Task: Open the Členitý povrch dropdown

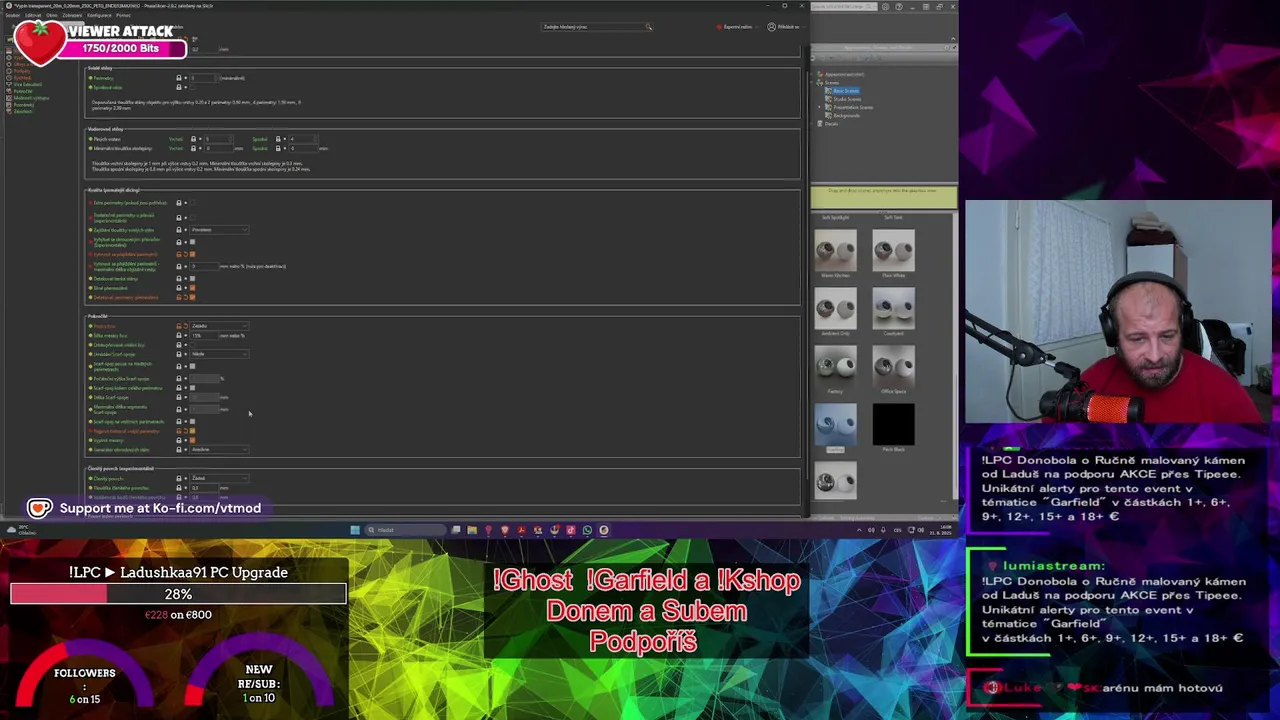Action: (219, 478)
